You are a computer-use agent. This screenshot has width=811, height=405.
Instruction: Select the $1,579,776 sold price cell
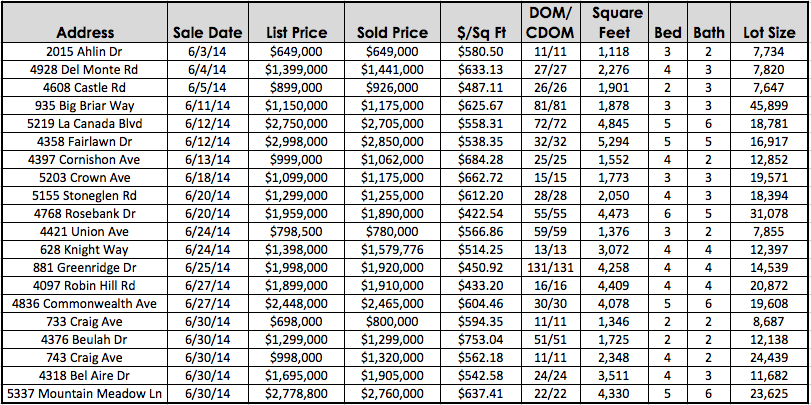(x=393, y=250)
